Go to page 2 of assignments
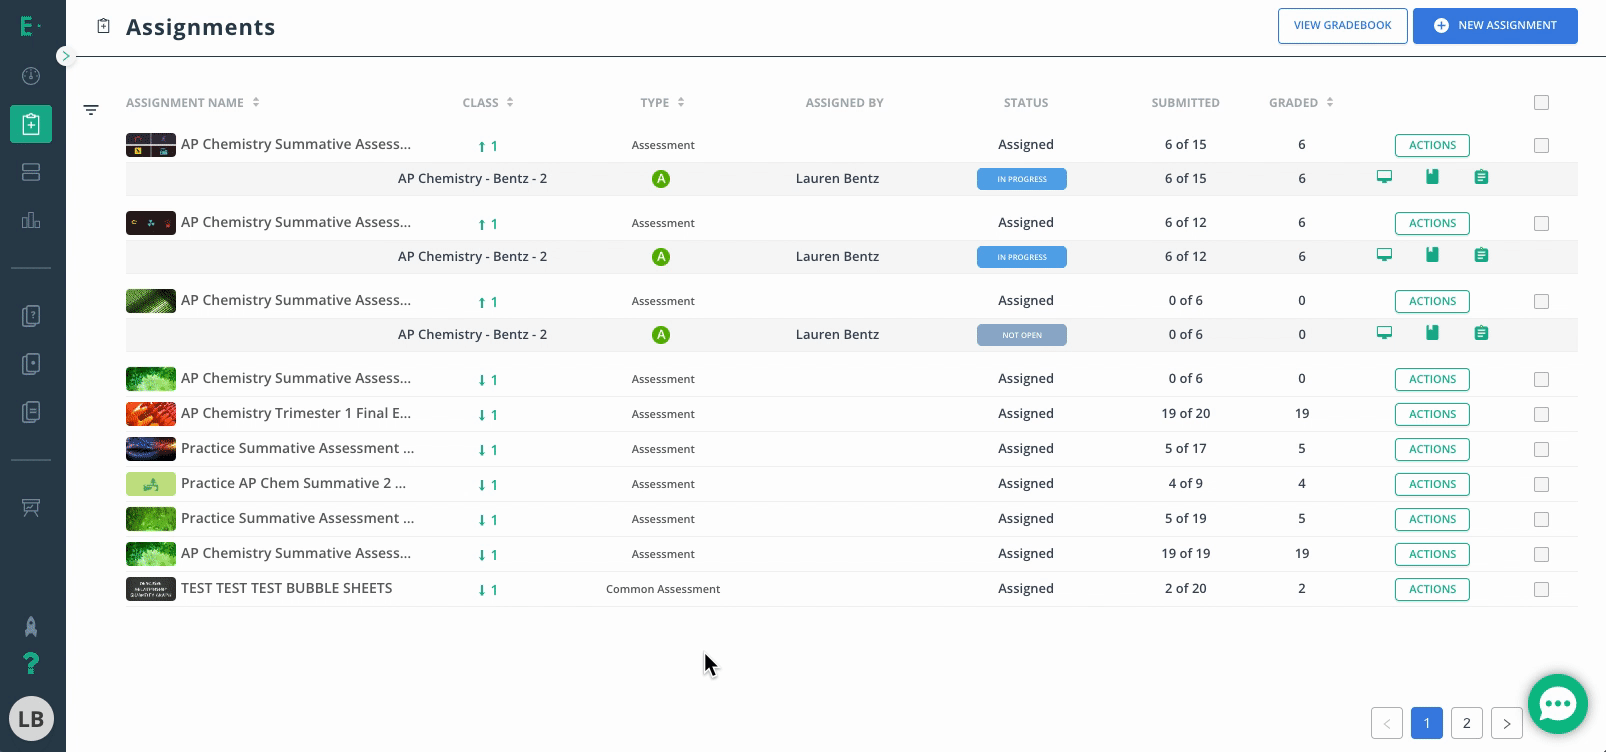 1466,723
